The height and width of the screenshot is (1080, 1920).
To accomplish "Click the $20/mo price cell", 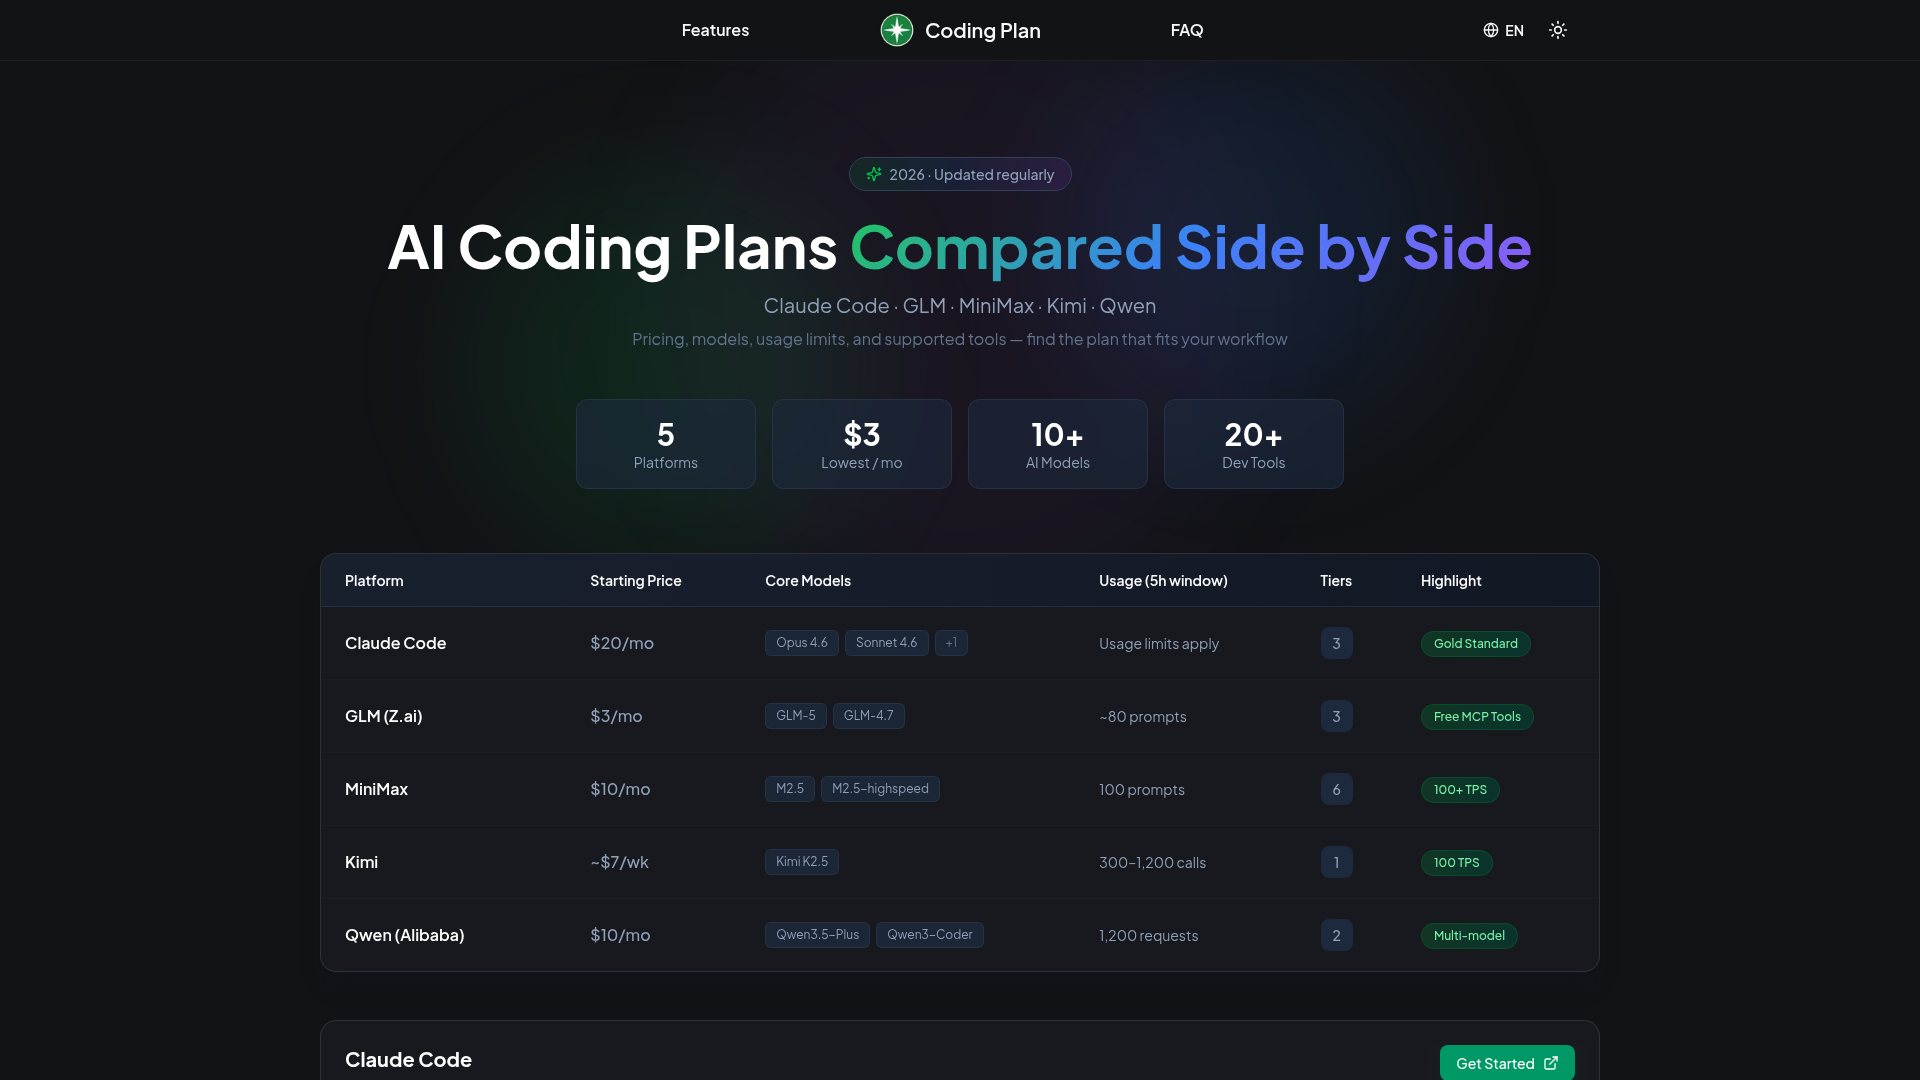I will pyautogui.click(x=621, y=643).
